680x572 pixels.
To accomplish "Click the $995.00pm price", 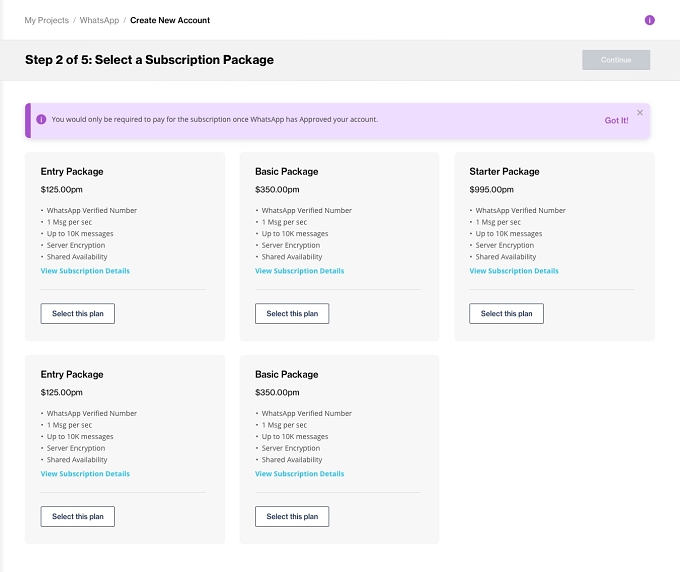I will click(x=491, y=190).
